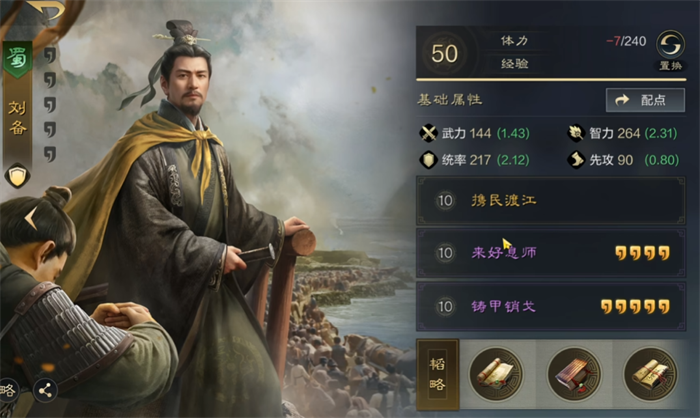
Task: Click the 略 button at bottom left
Action: [8, 391]
